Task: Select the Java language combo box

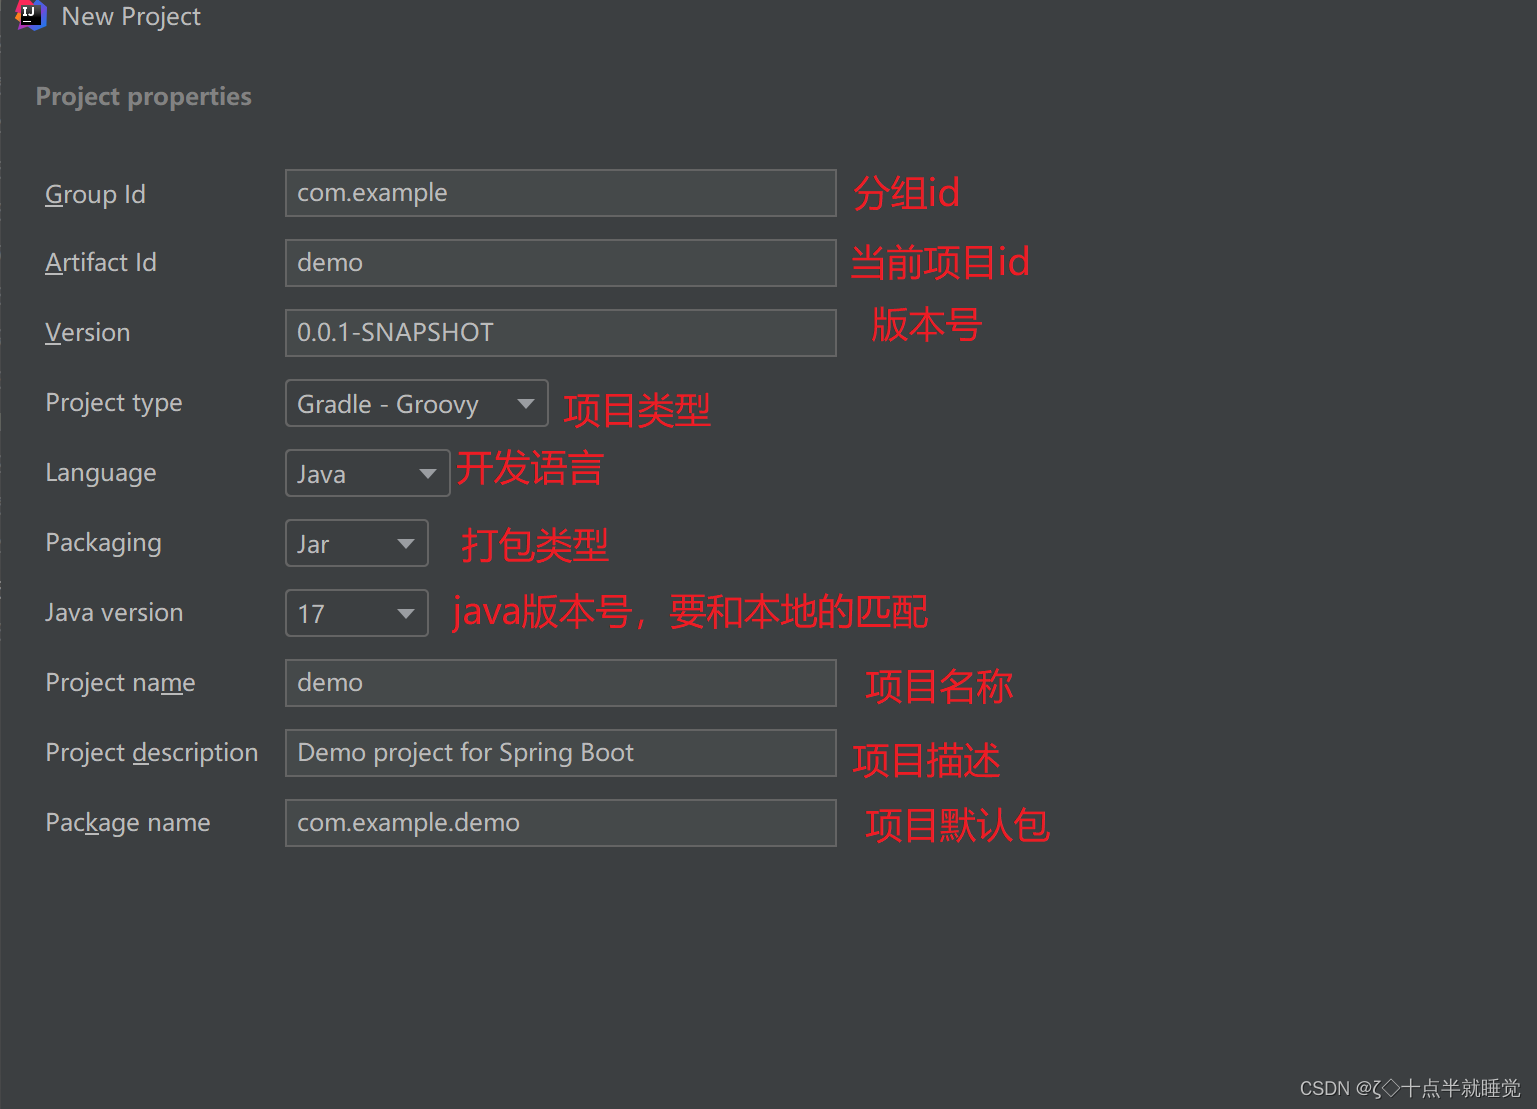Action: [x=368, y=473]
